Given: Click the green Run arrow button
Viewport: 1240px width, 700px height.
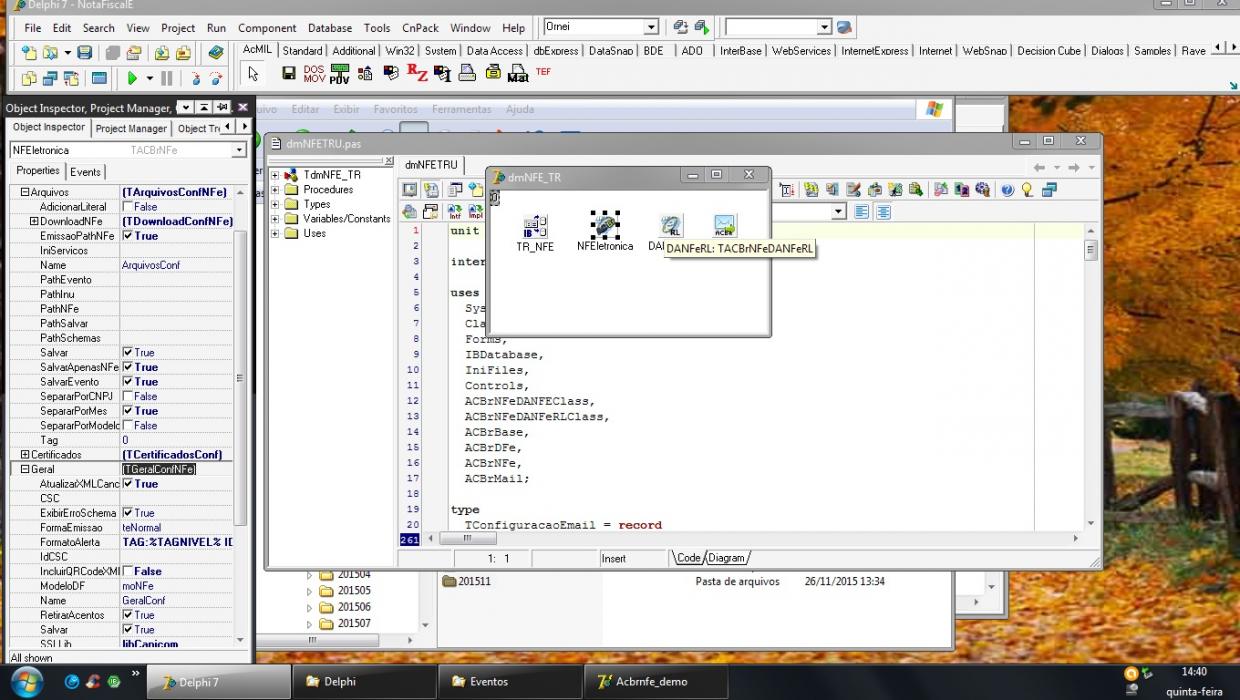Looking at the screenshot, I should tap(132, 78).
